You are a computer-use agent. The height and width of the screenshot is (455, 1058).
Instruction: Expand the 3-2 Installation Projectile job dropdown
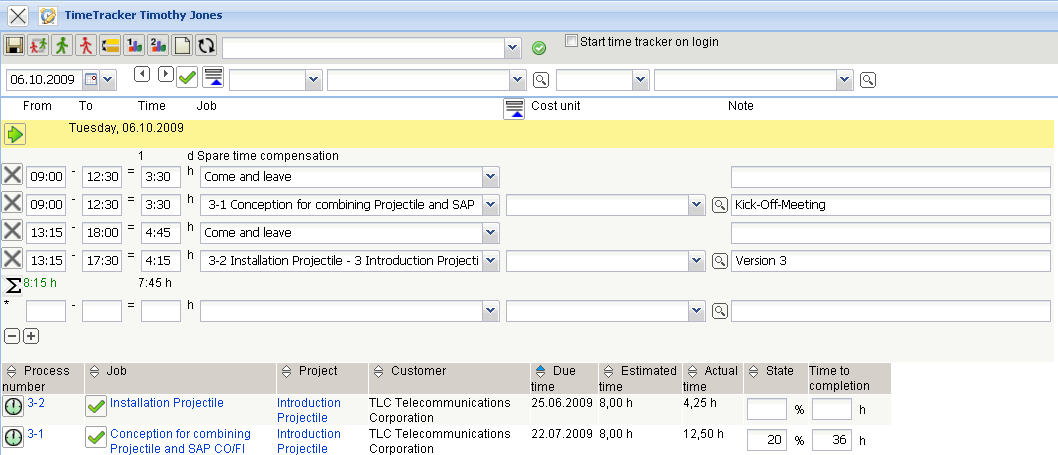click(x=490, y=261)
